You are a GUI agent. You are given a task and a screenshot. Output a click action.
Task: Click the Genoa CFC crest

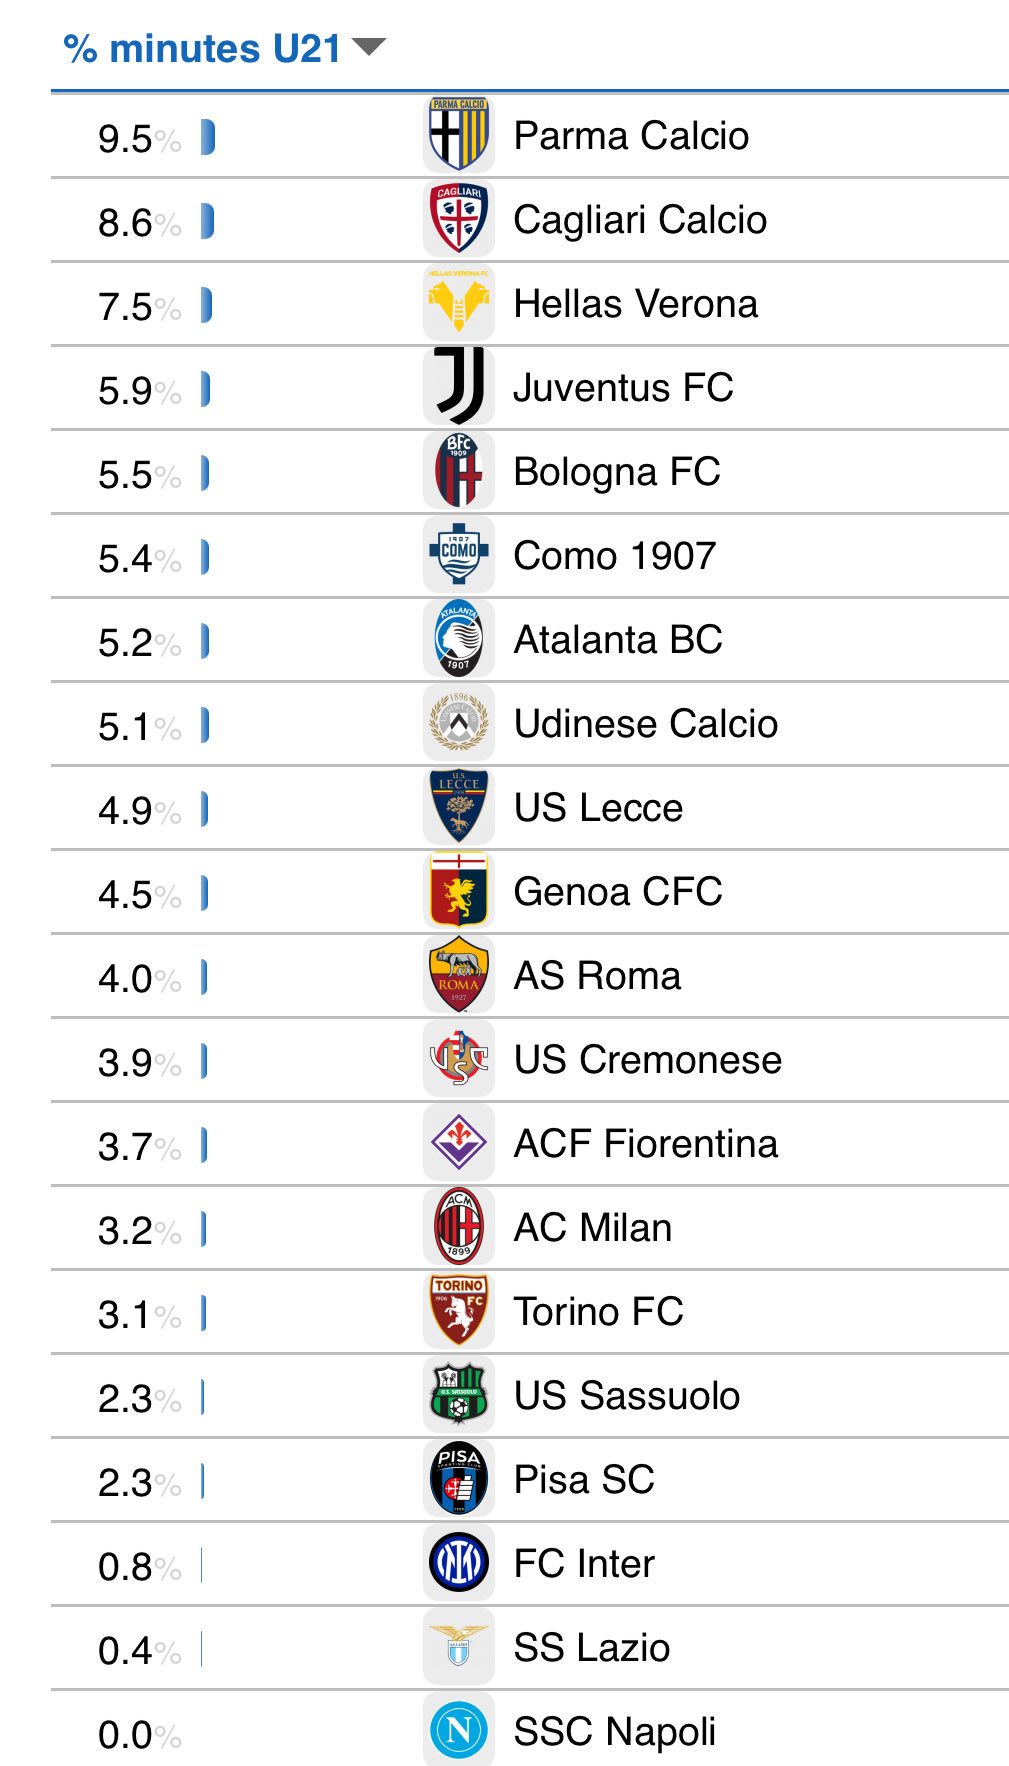pyautogui.click(x=457, y=891)
